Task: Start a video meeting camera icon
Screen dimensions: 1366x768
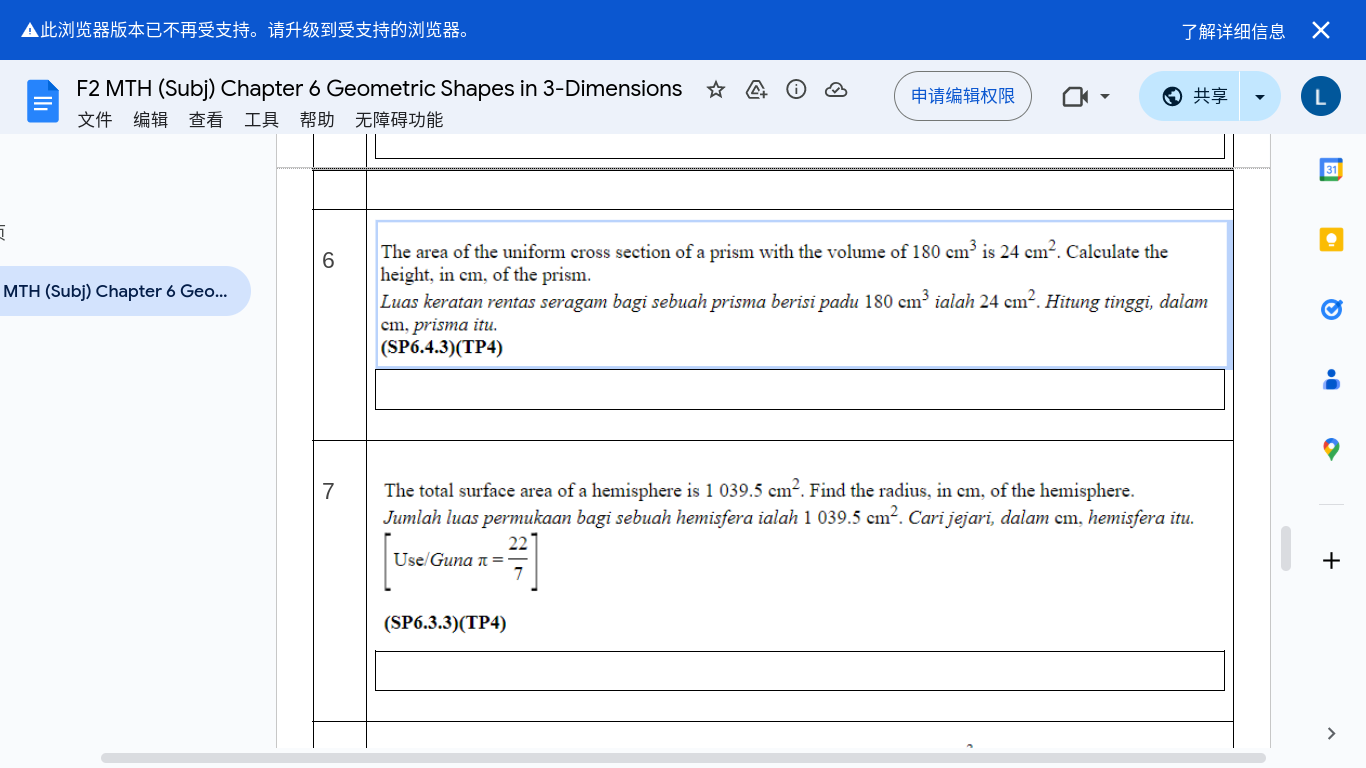Action: click(1075, 96)
